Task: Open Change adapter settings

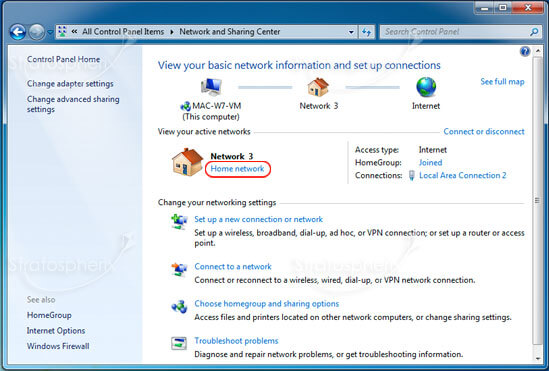Action: (70, 84)
